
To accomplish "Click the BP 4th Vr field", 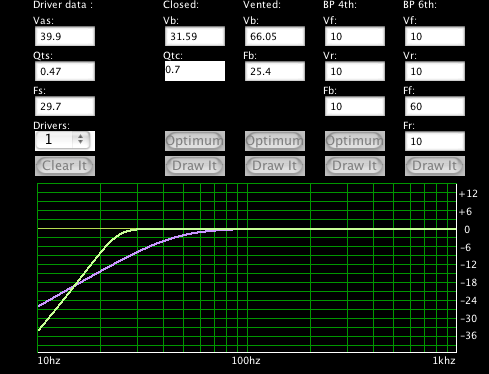I will tap(355, 71).
